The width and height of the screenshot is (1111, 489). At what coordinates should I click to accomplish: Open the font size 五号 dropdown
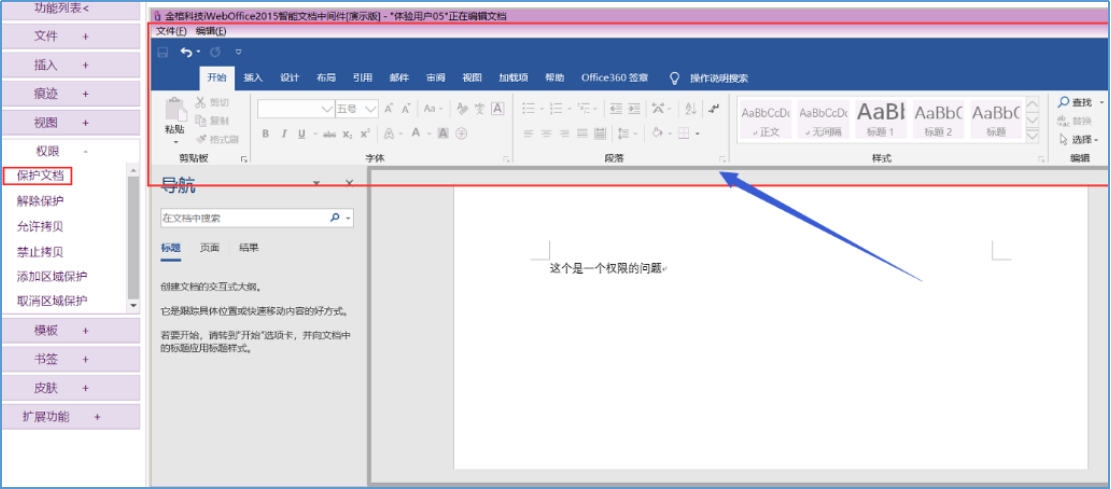[x=371, y=109]
